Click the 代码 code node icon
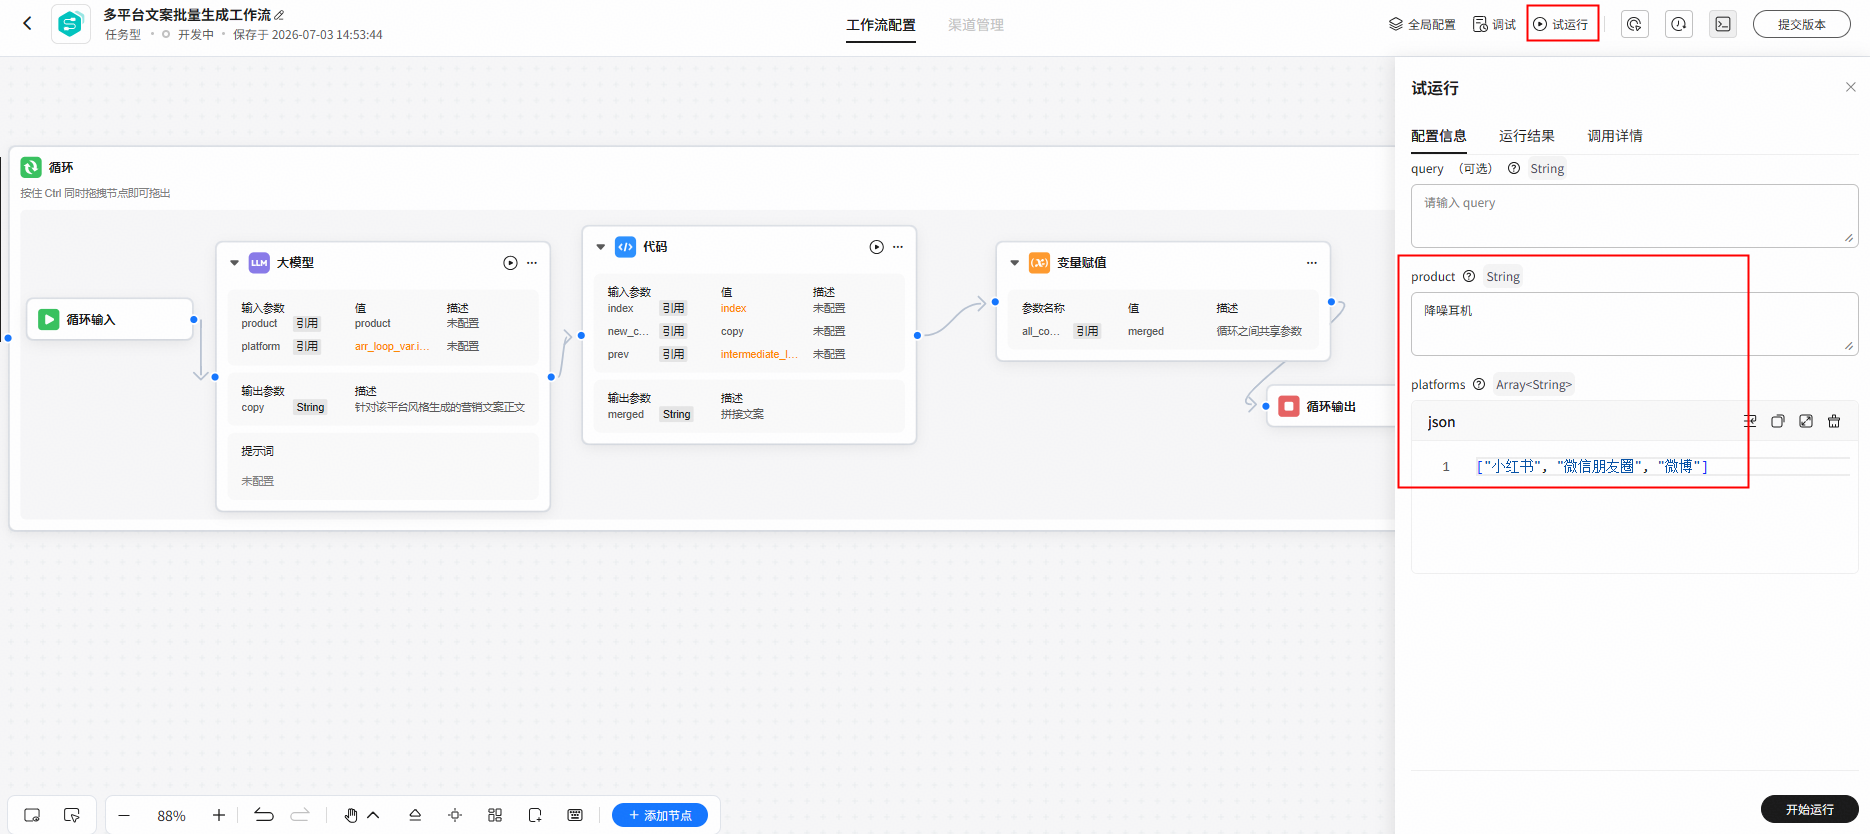This screenshot has height=834, width=1870. [625, 246]
